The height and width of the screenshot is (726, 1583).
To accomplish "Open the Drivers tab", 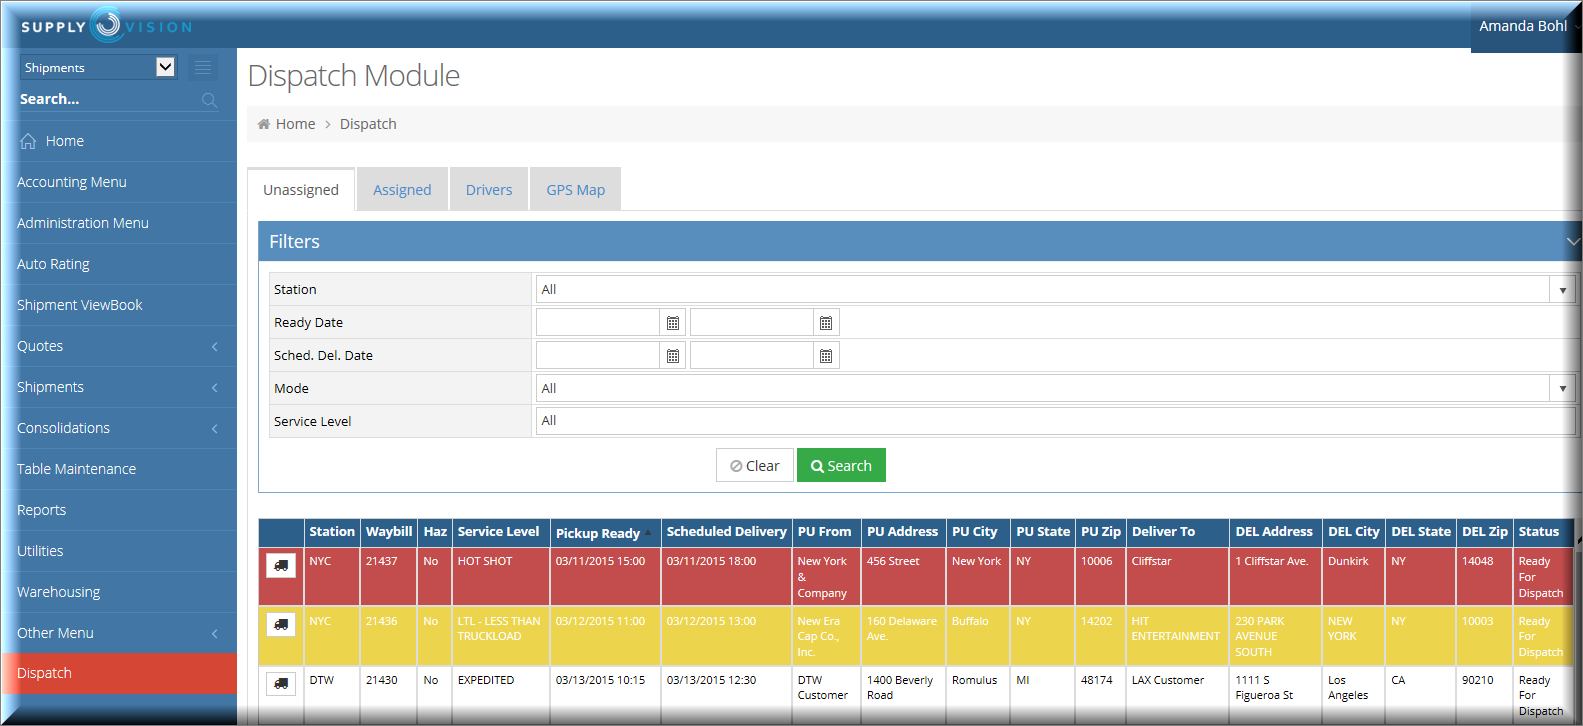I will [x=489, y=190].
